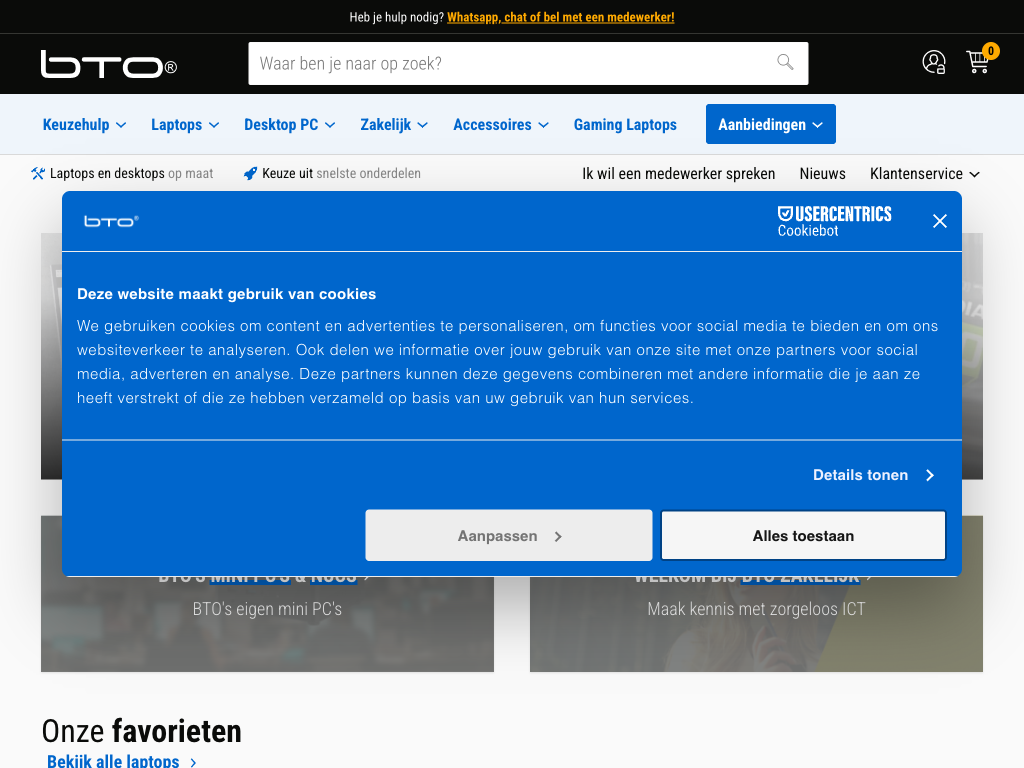The width and height of the screenshot is (1024, 768).
Task: Click 'Ik wil een medewerker spreken'
Action: pyautogui.click(x=679, y=174)
